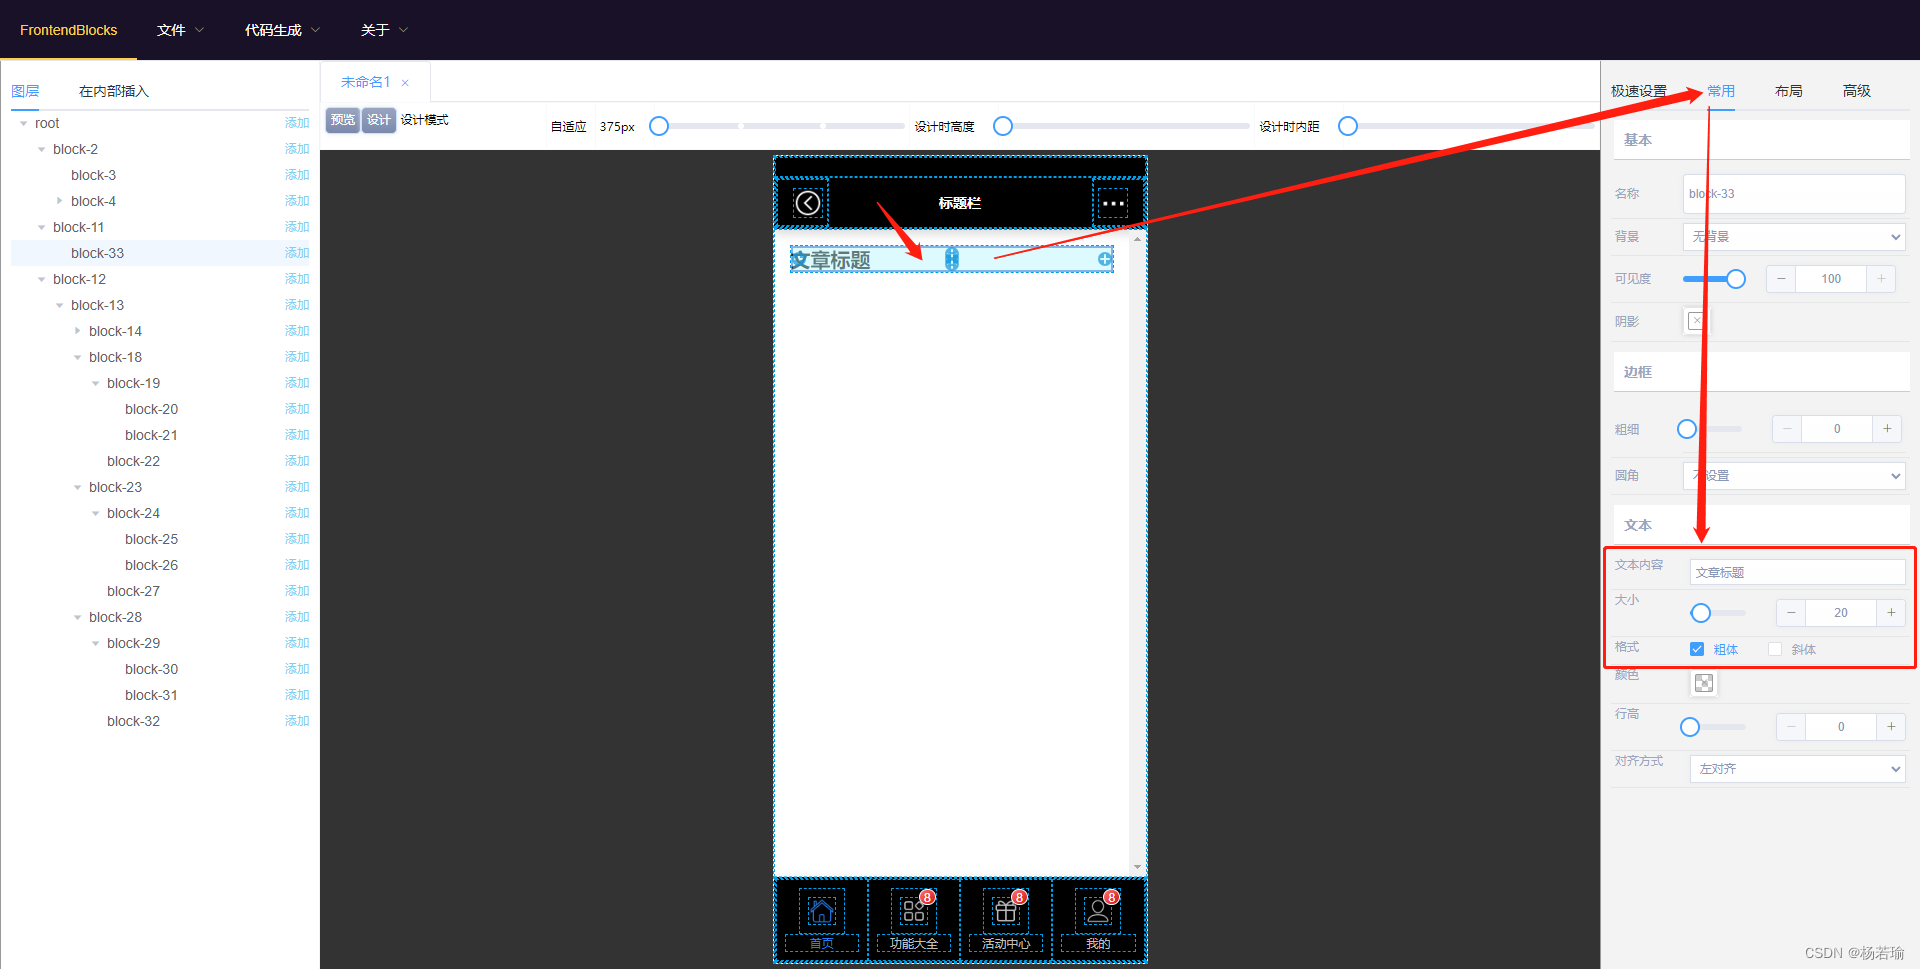This screenshot has height=969, width=1920.
Task: Click 添加 next to block-33
Action: tap(297, 253)
